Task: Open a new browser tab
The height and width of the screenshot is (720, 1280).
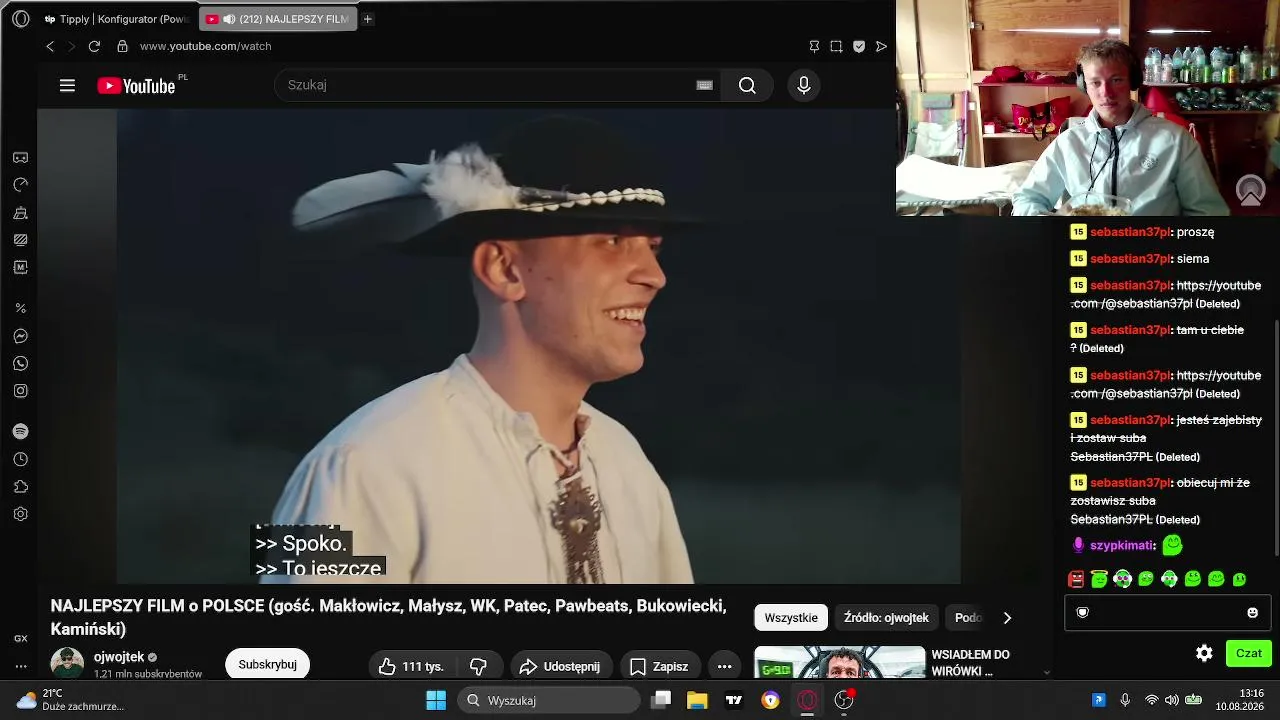Action: [368, 19]
